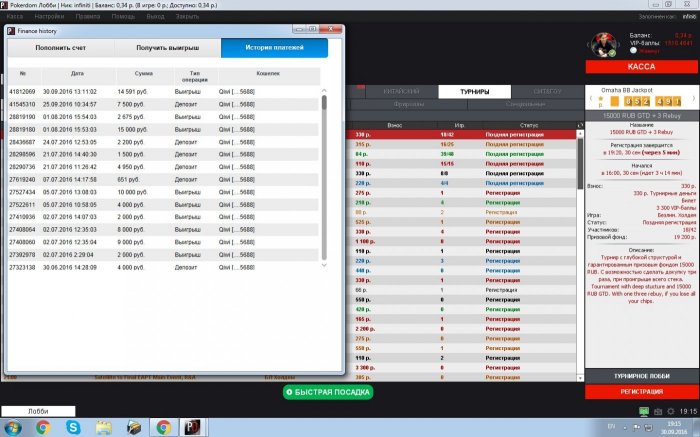Sort payments by Тип операции column header
The image size is (700, 437).
coord(195,76)
